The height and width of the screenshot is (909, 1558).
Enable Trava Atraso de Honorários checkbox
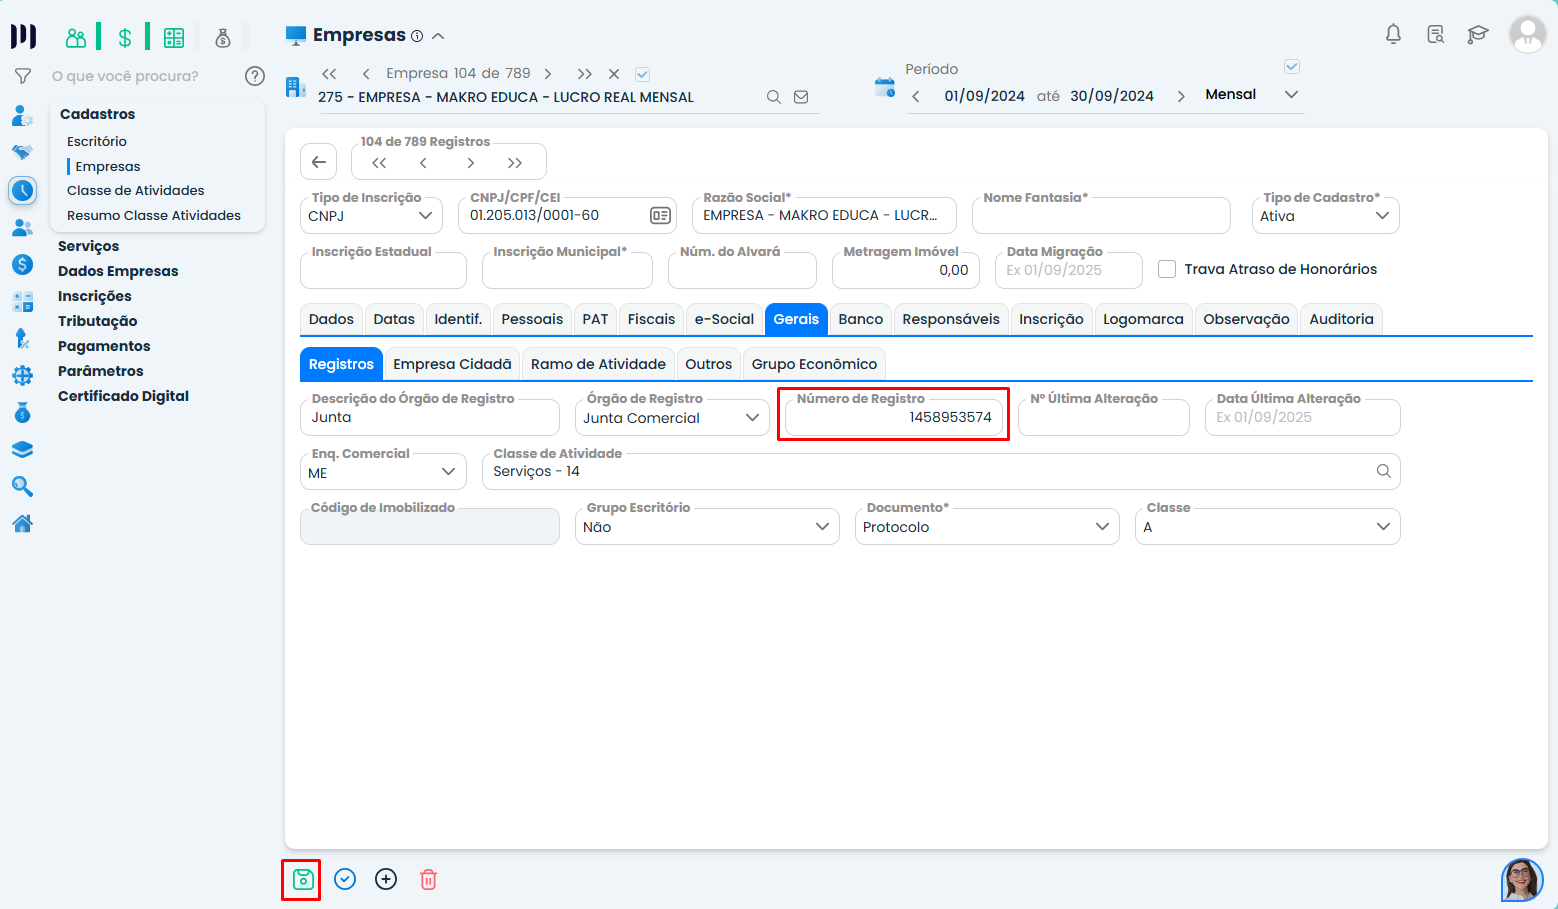(1167, 269)
